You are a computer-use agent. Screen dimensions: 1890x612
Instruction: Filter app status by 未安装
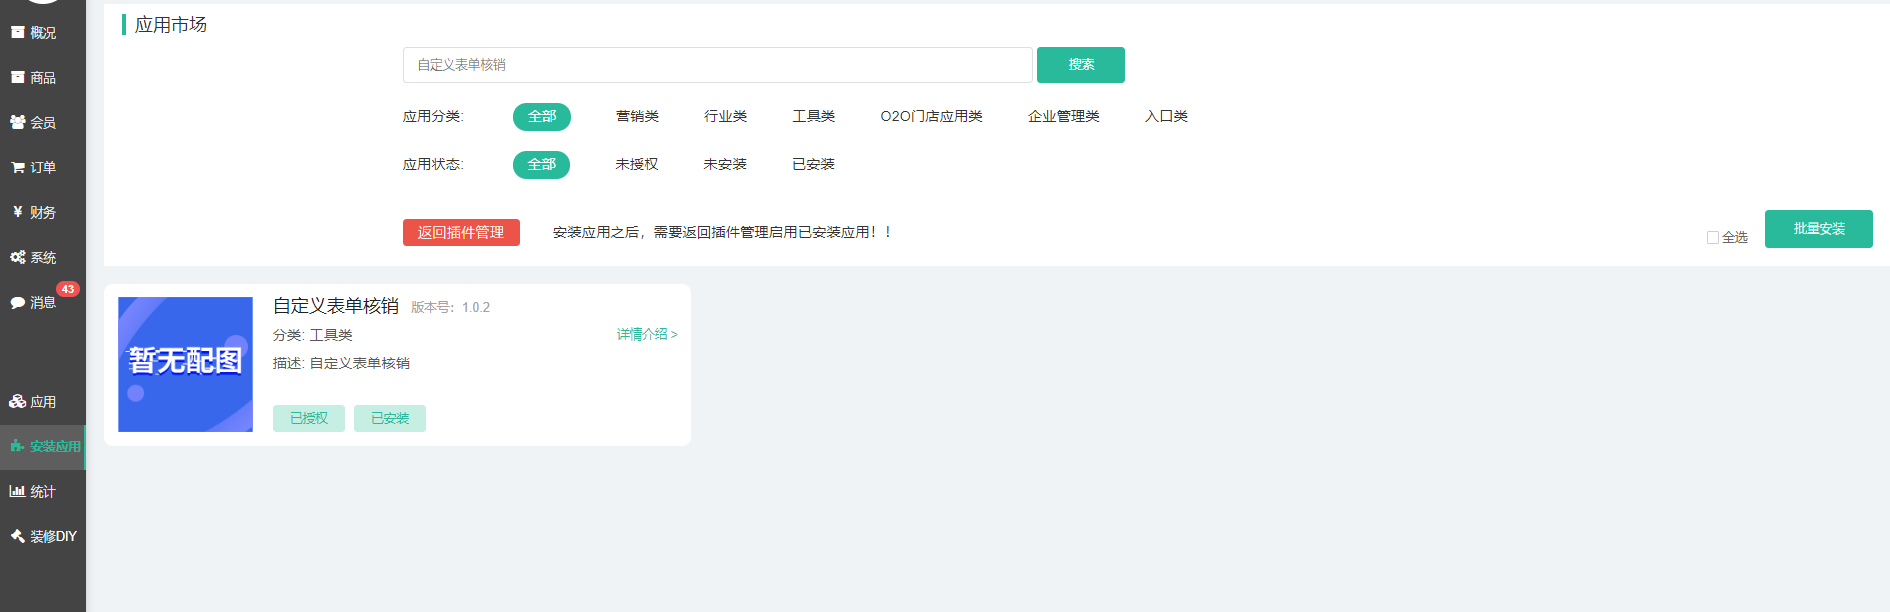[x=725, y=164]
